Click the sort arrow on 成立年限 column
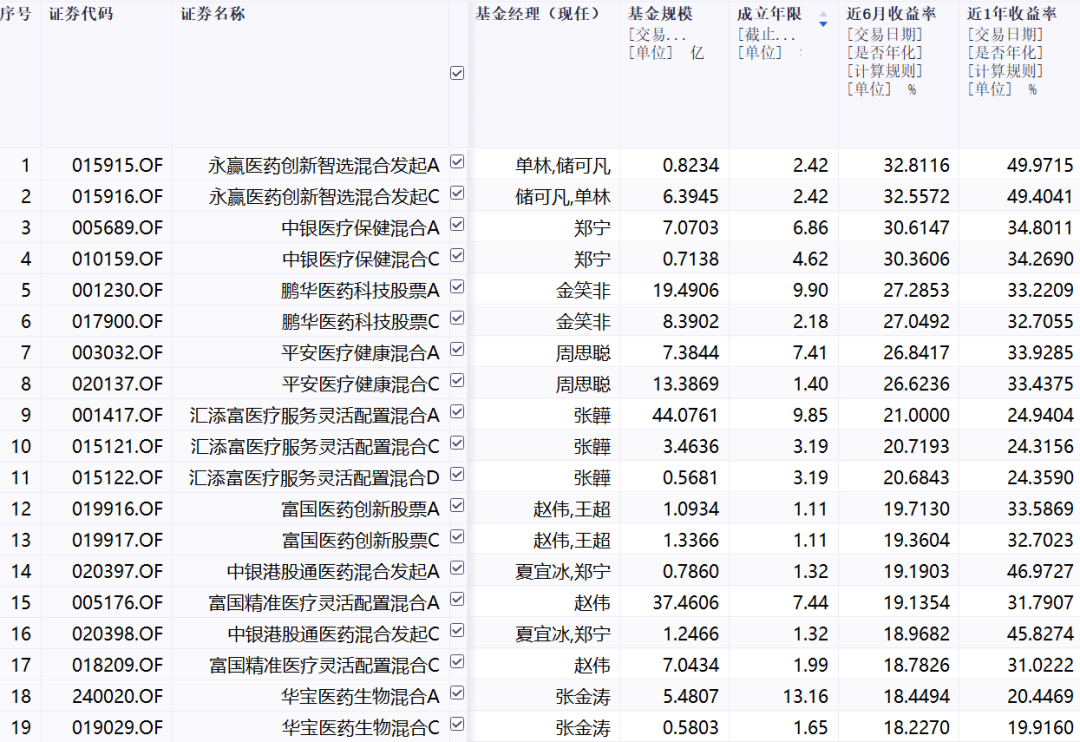Image resolution: width=1080 pixels, height=742 pixels. [x=823, y=19]
